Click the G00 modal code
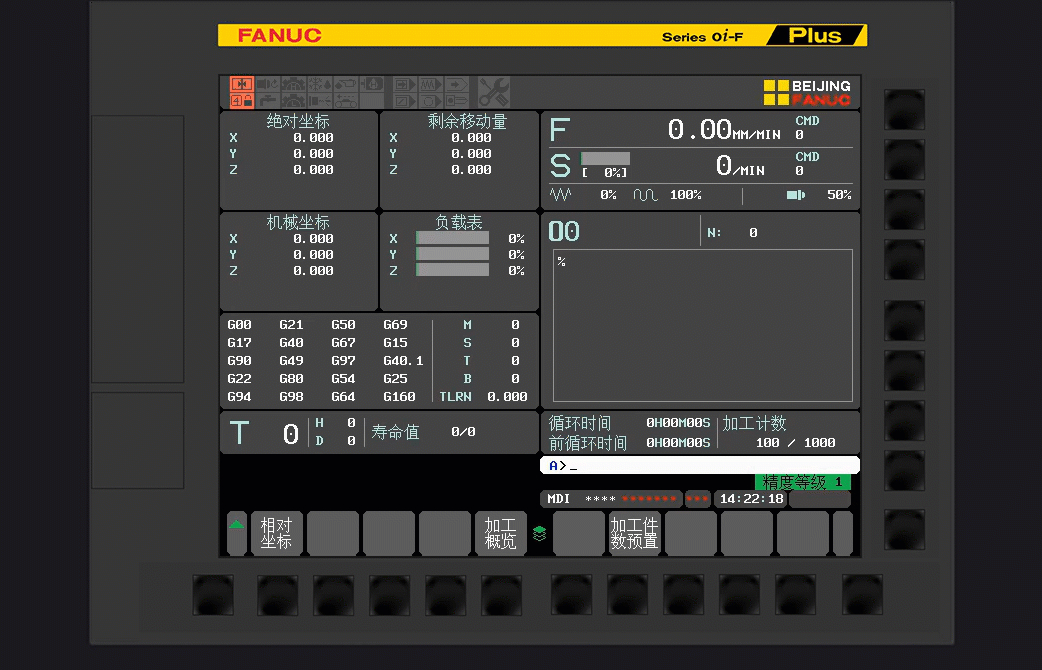Image resolution: width=1042 pixels, height=670 pixels. click(x=239, y=324)
